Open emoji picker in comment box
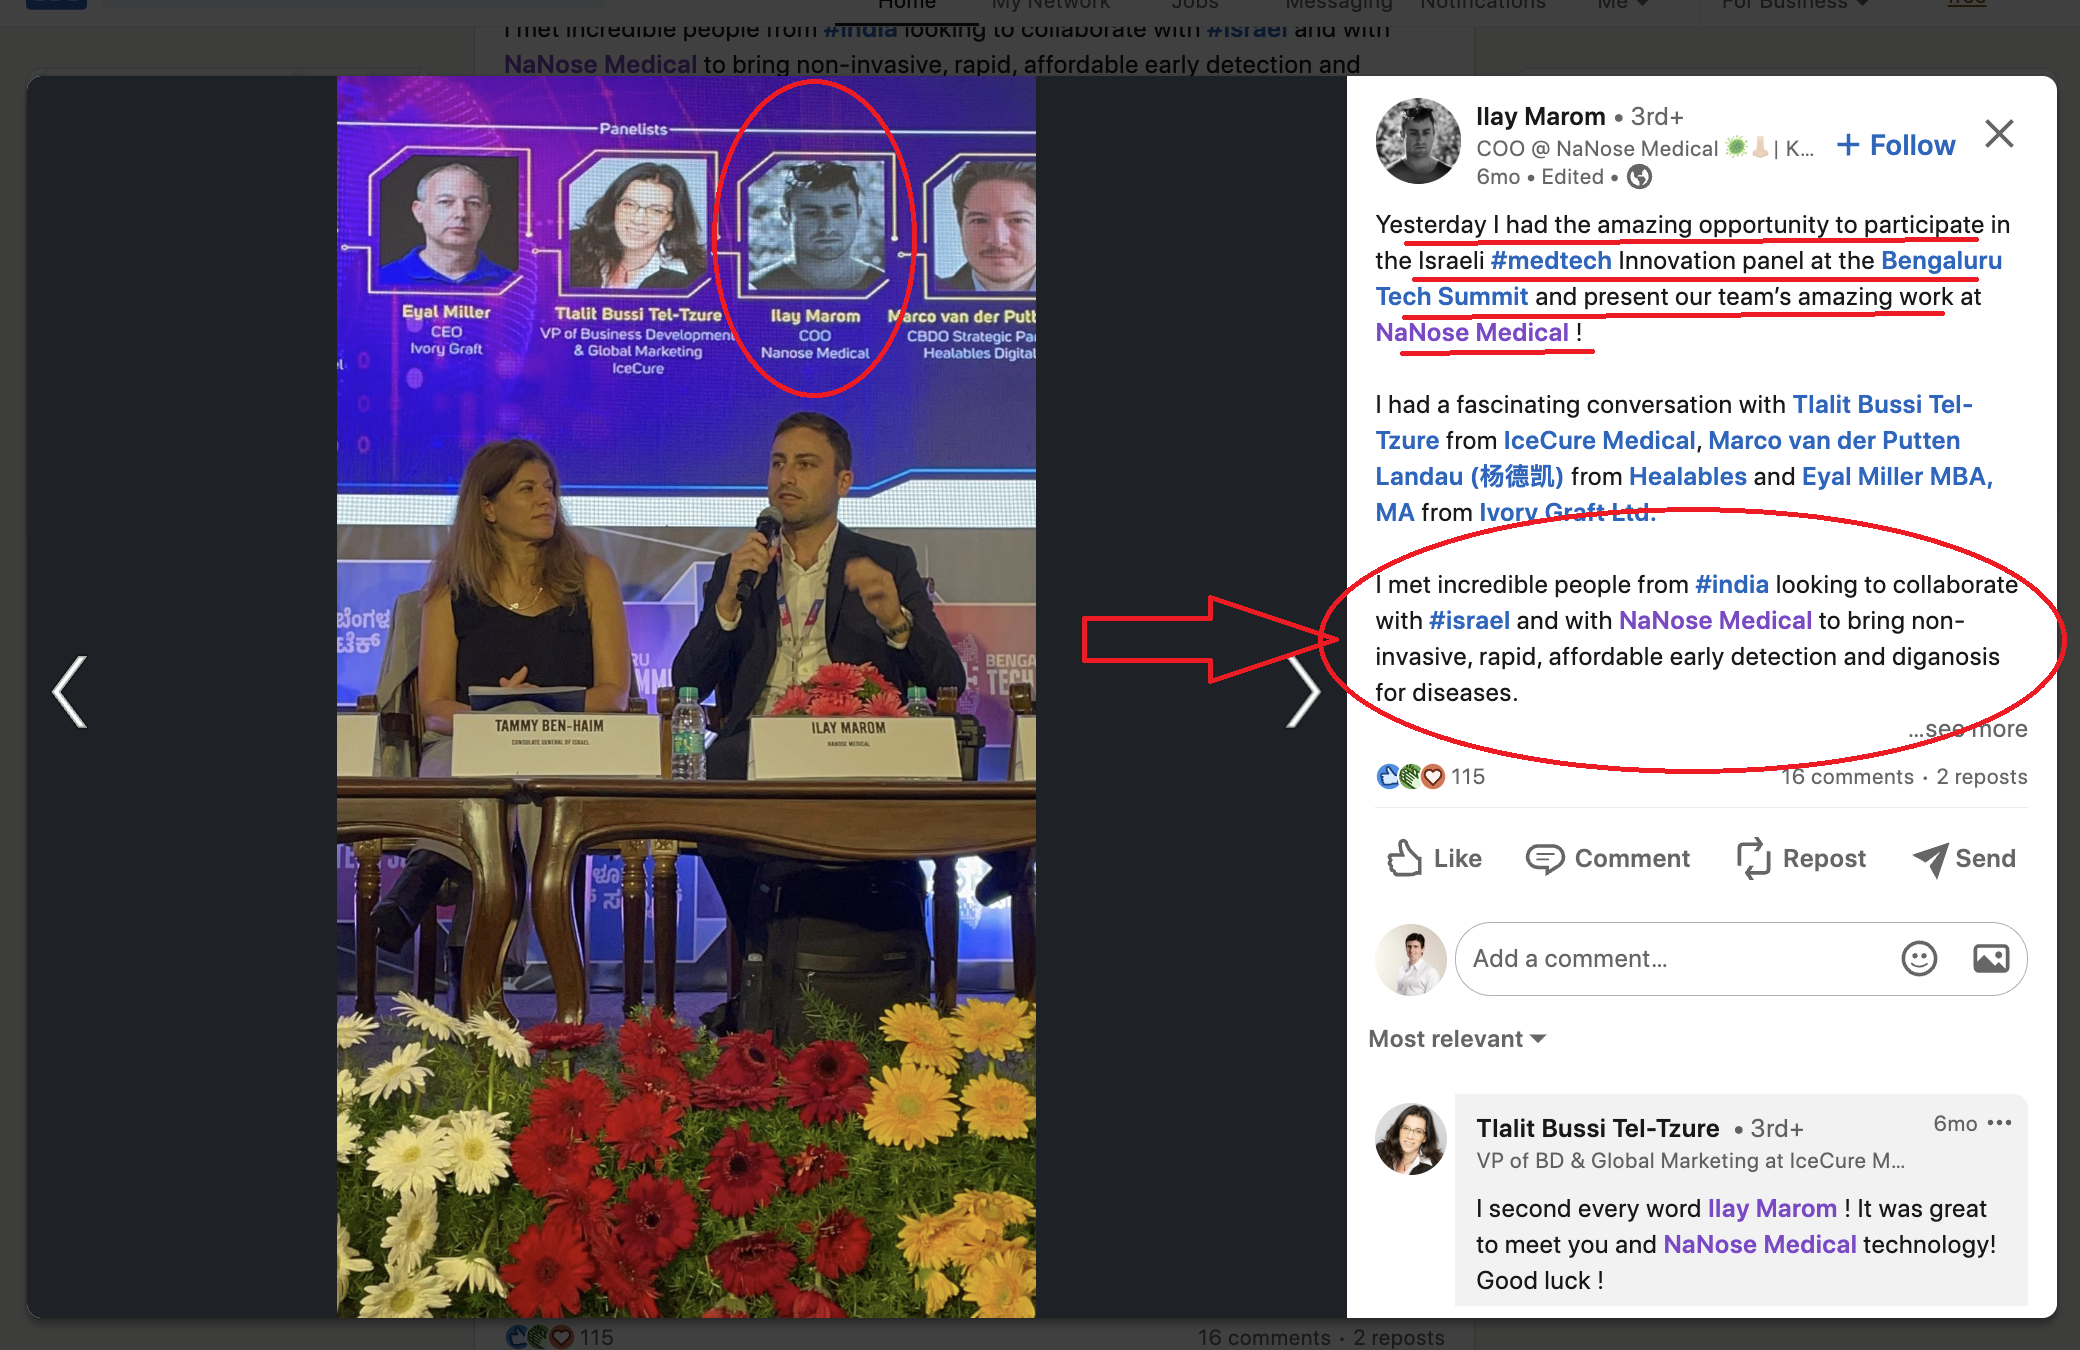Screen dimensions: 2080x1350 pyautogui.click(x=1919, y=959)
